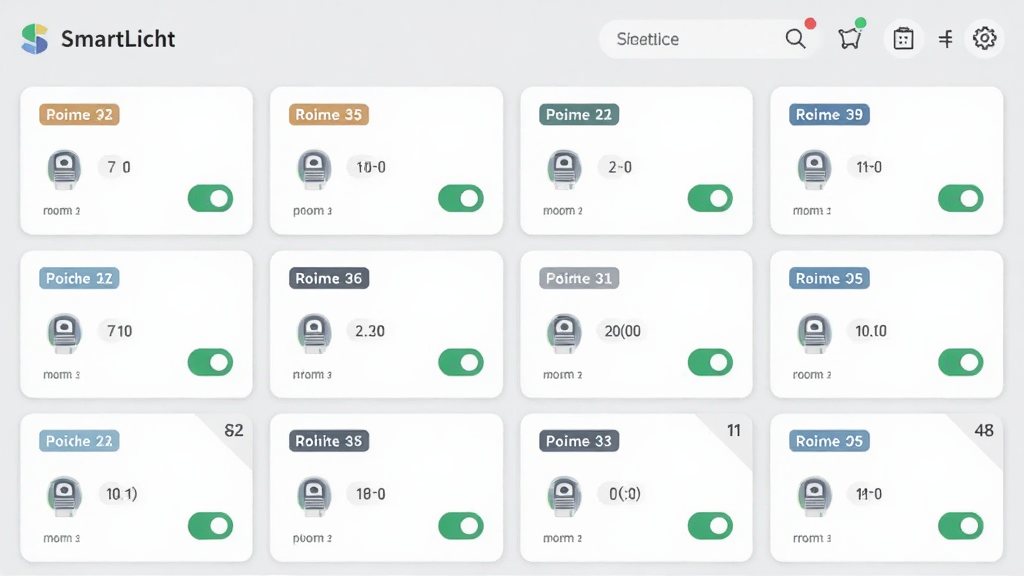1024x576 pixels.
Task: Click the 2.30 value chip in Roime 36
Action: (x=370, y=331)
